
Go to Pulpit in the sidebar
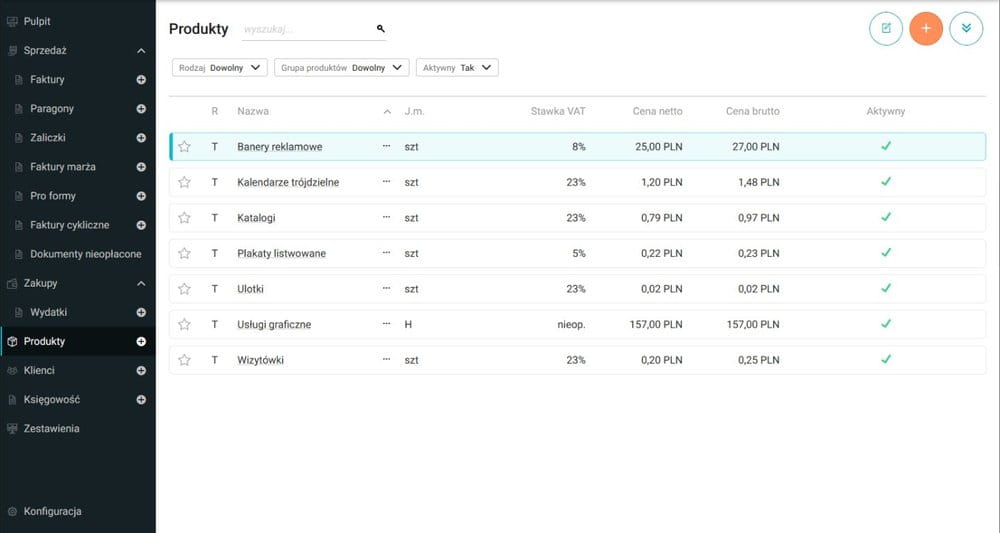point(37,21)
